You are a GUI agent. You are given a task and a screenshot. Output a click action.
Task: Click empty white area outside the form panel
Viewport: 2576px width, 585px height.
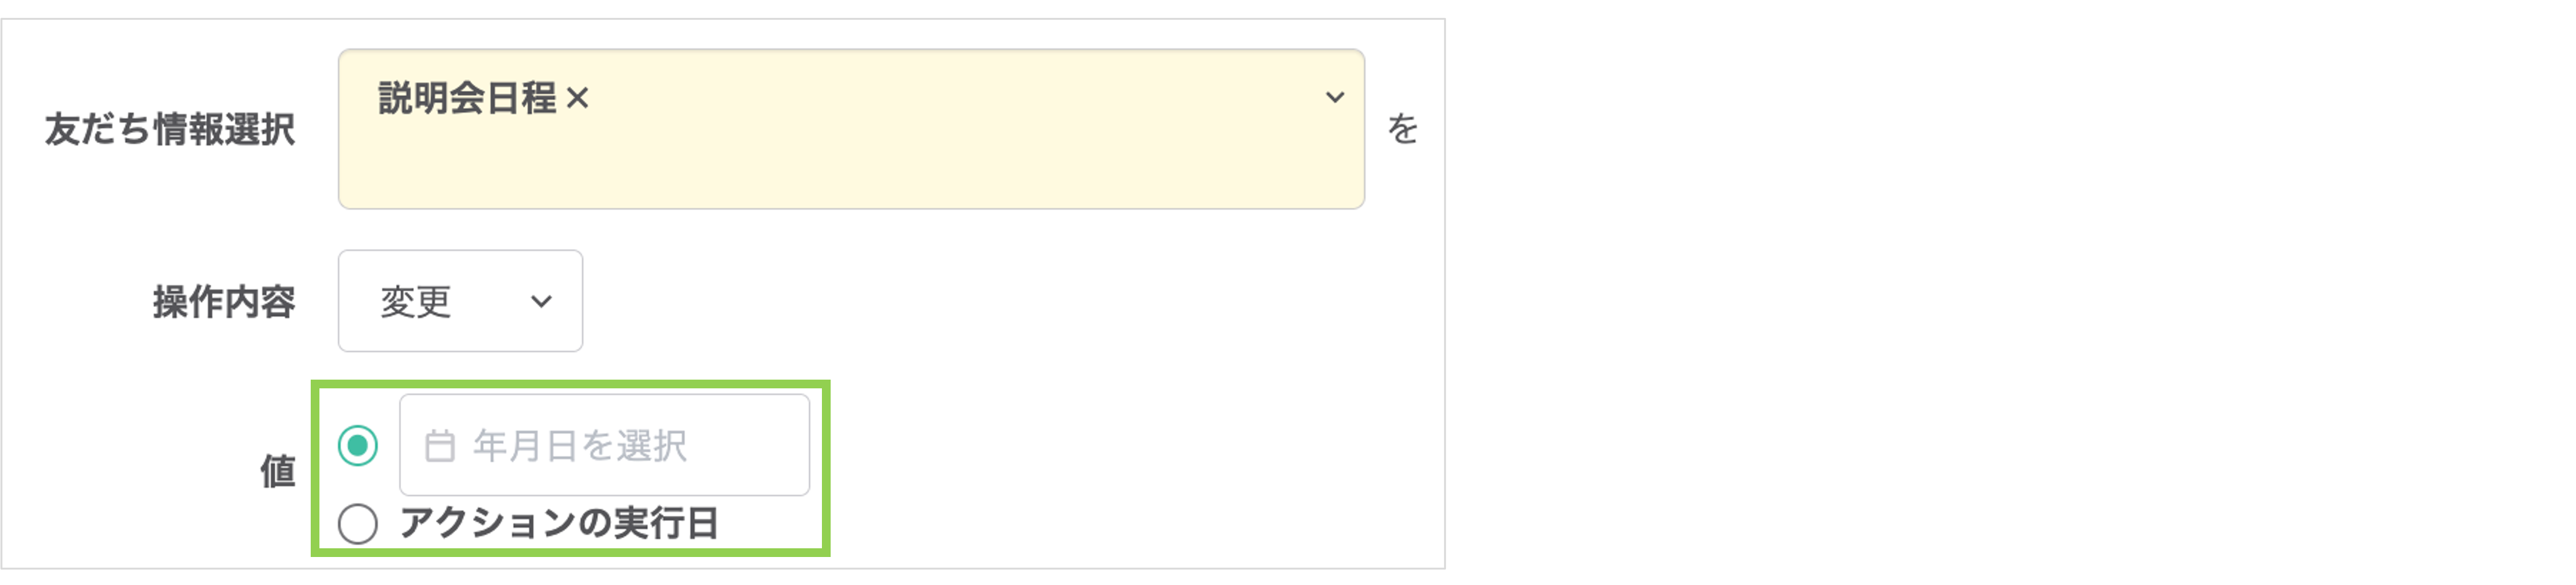(x=2000, y=300)
